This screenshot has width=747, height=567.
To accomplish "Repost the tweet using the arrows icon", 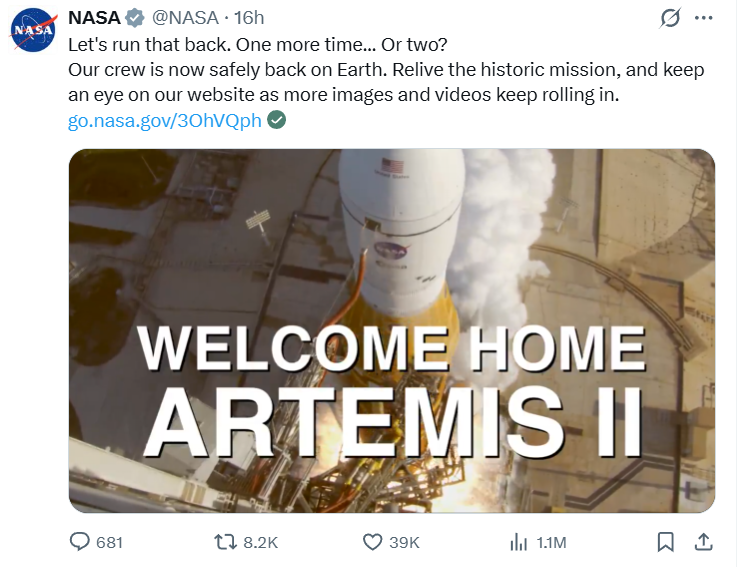I will coord(225,542).
